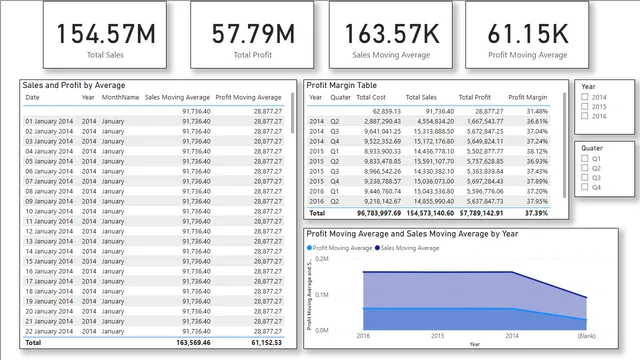Click the '38.12%' profit margin cell
This screenshot has height=360, width=640.
[x=537, y=151]
